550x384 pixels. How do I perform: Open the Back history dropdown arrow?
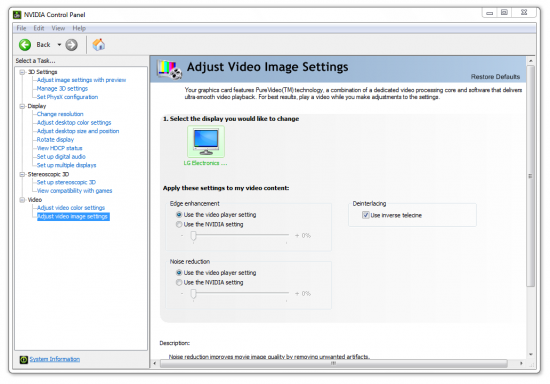[59, 45]
